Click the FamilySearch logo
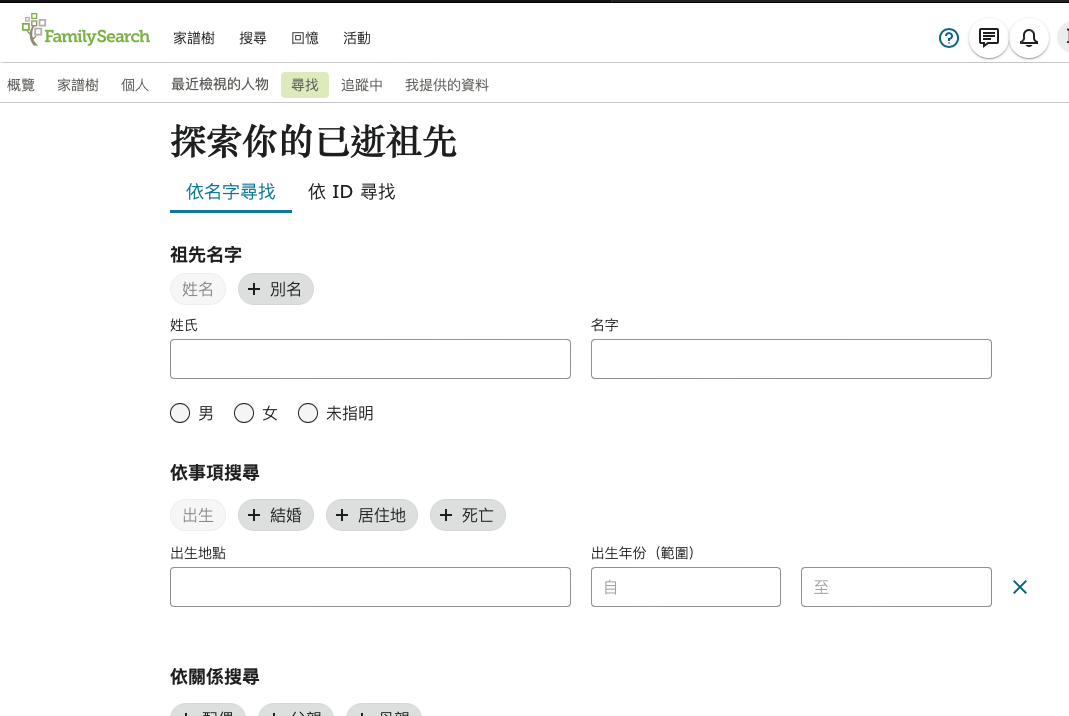 click(x=86, y=31)
